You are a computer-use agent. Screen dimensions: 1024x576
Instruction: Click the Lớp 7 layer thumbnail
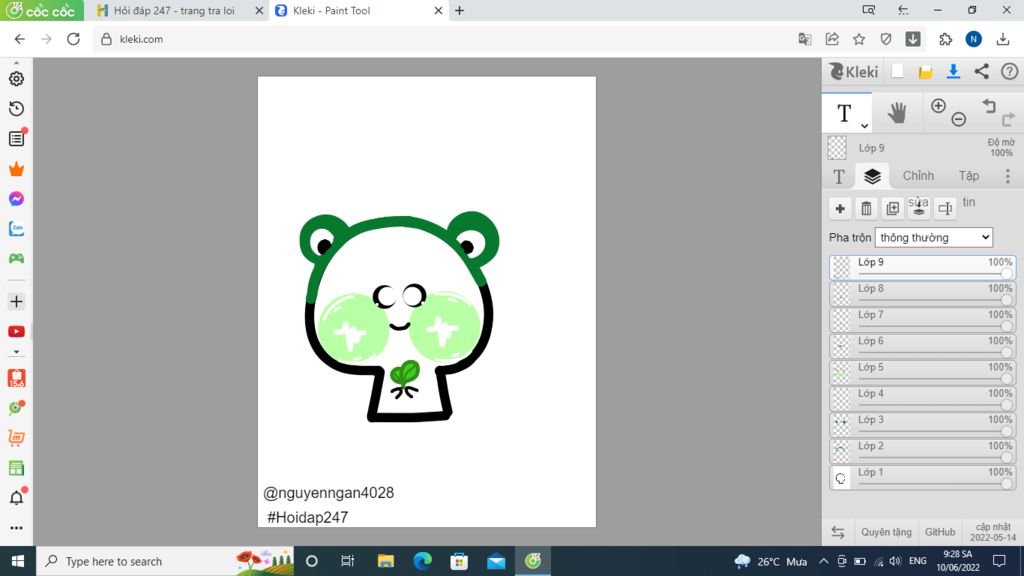(x=840, y=320)
